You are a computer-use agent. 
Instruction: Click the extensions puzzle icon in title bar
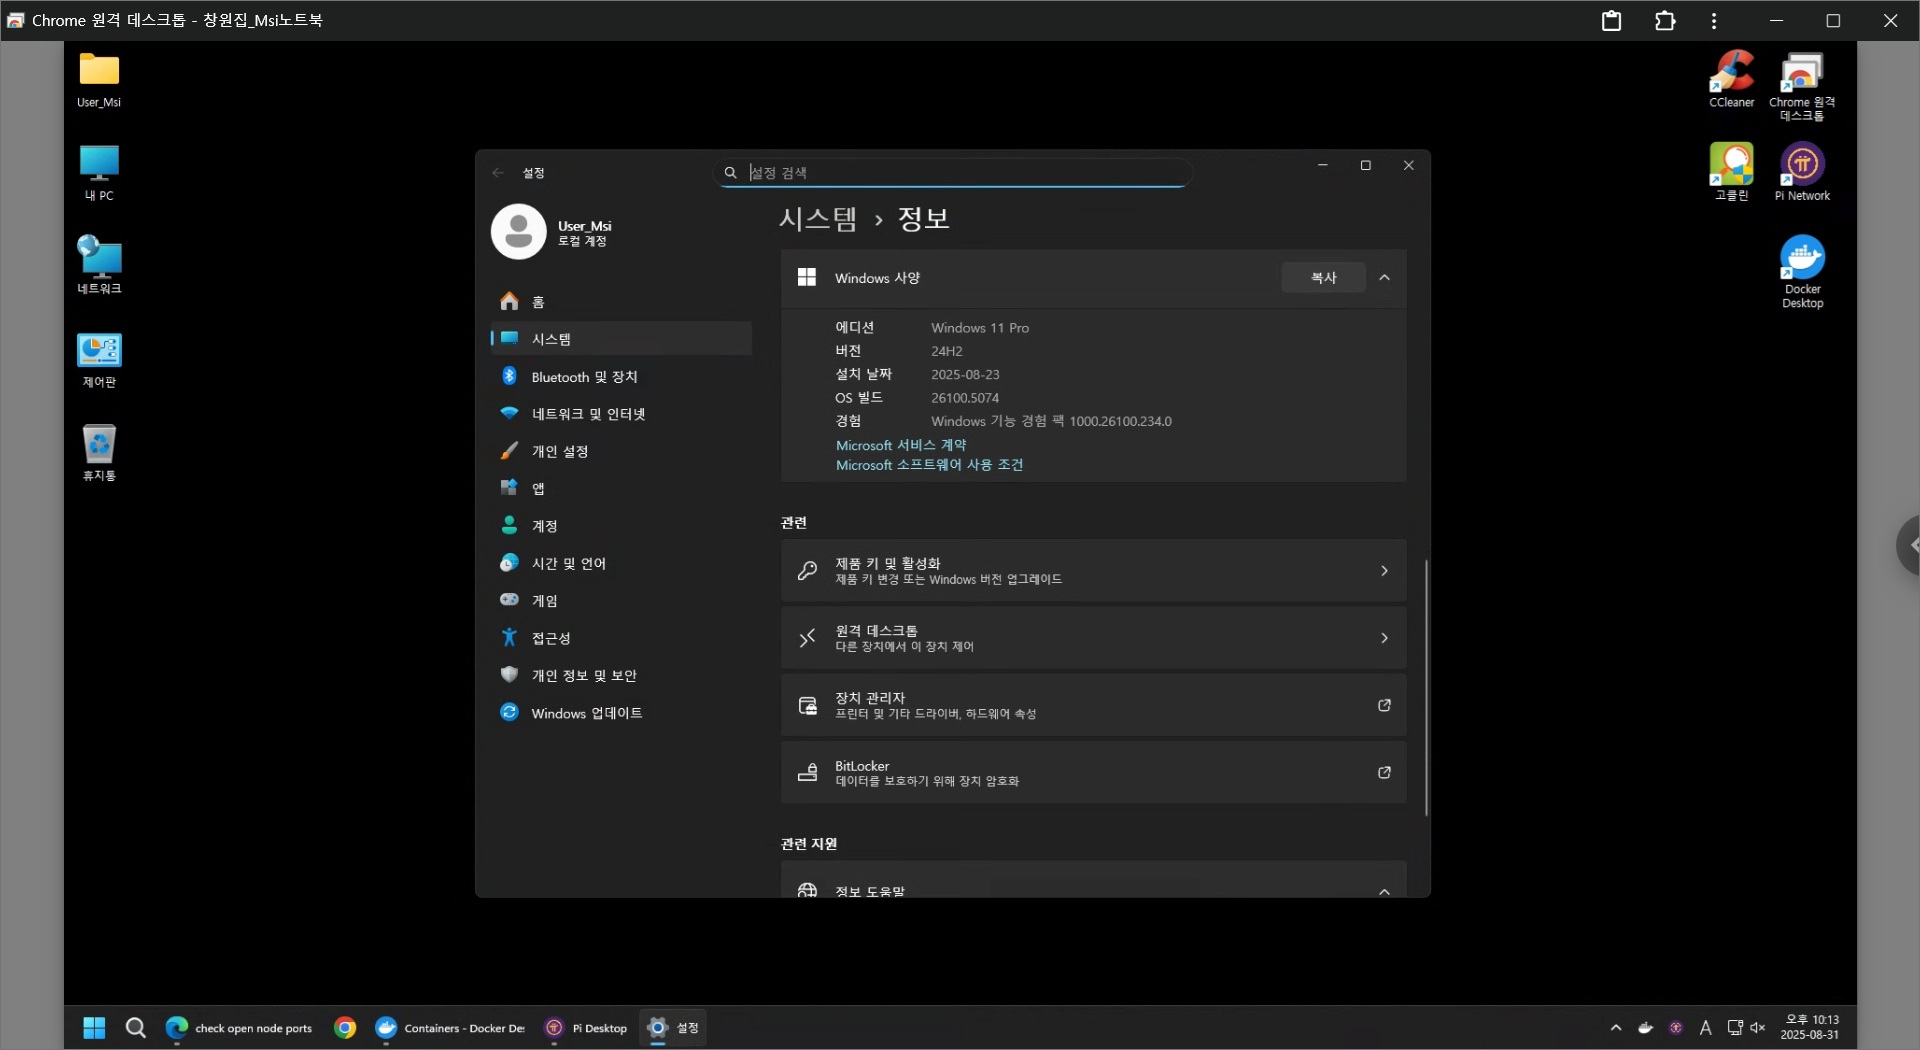(x=1665, y=20)
